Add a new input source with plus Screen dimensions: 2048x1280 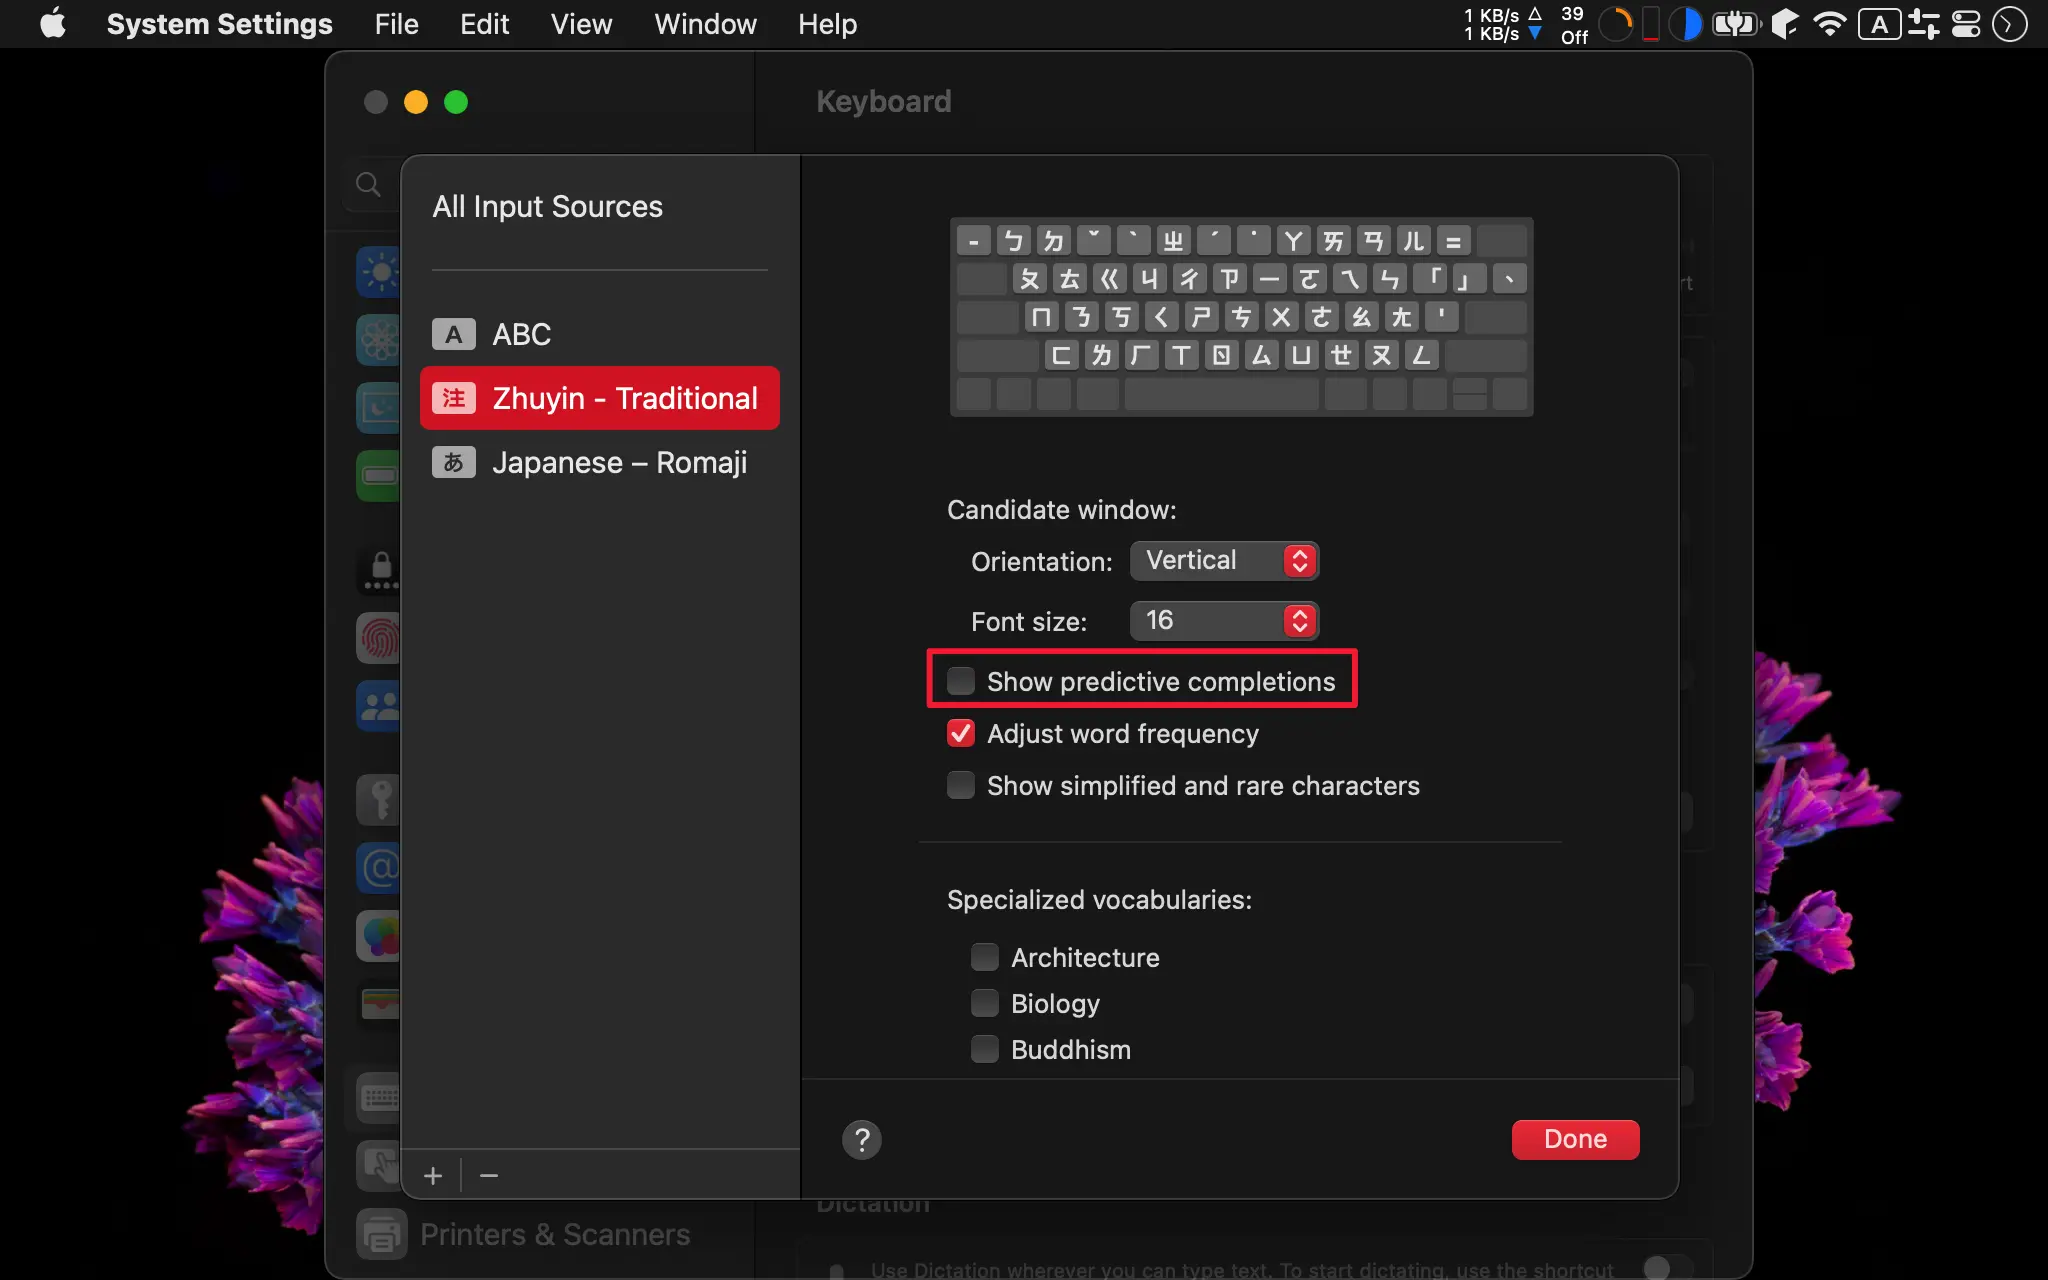coord(433,1176)
